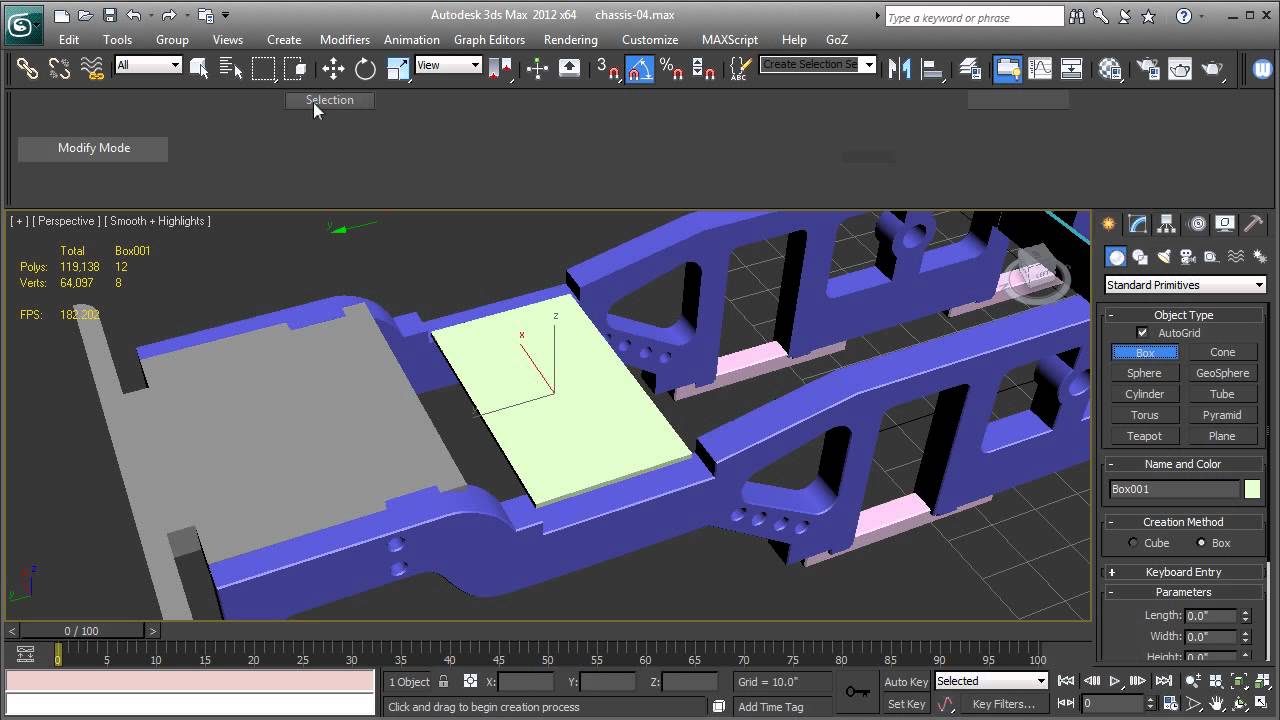Viewport: 1280px width, 720px height.
Task: Open the Rendering menu
Action: pos(571,39)
